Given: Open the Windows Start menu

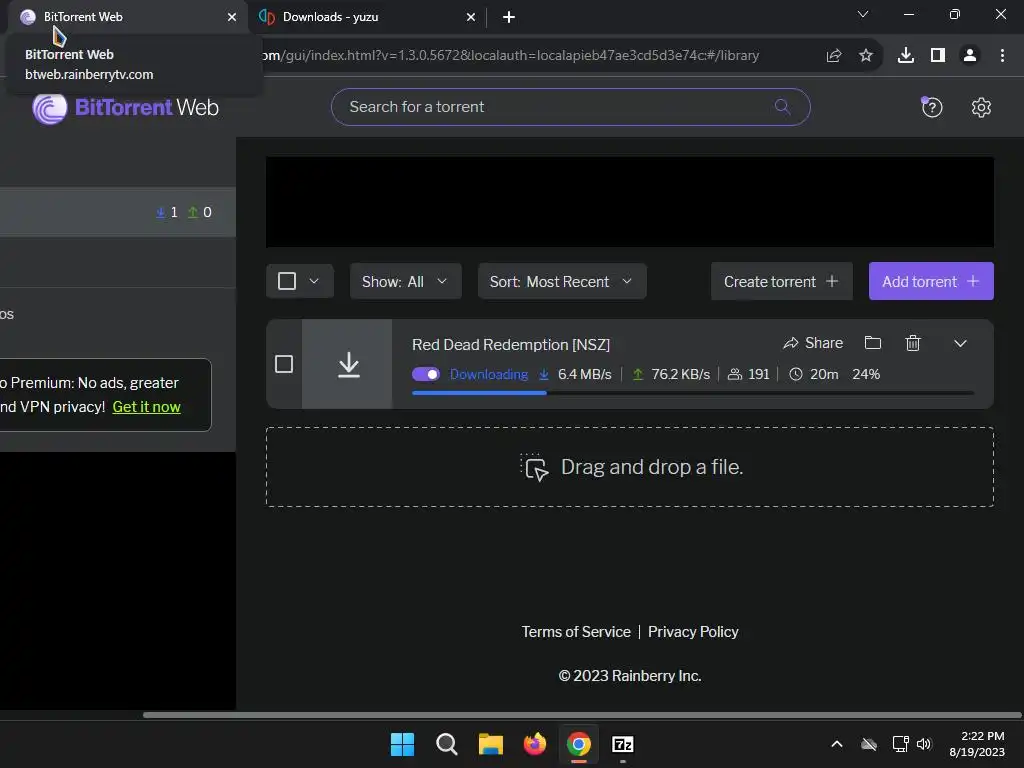Looking at the screenshot, I should click(x=402, y=744).
